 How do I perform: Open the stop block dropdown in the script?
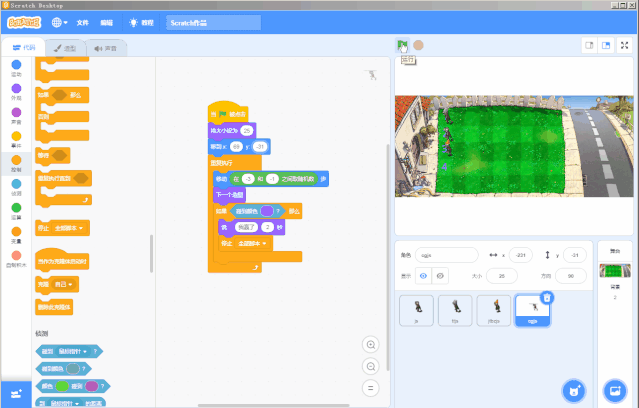point(252,243)
